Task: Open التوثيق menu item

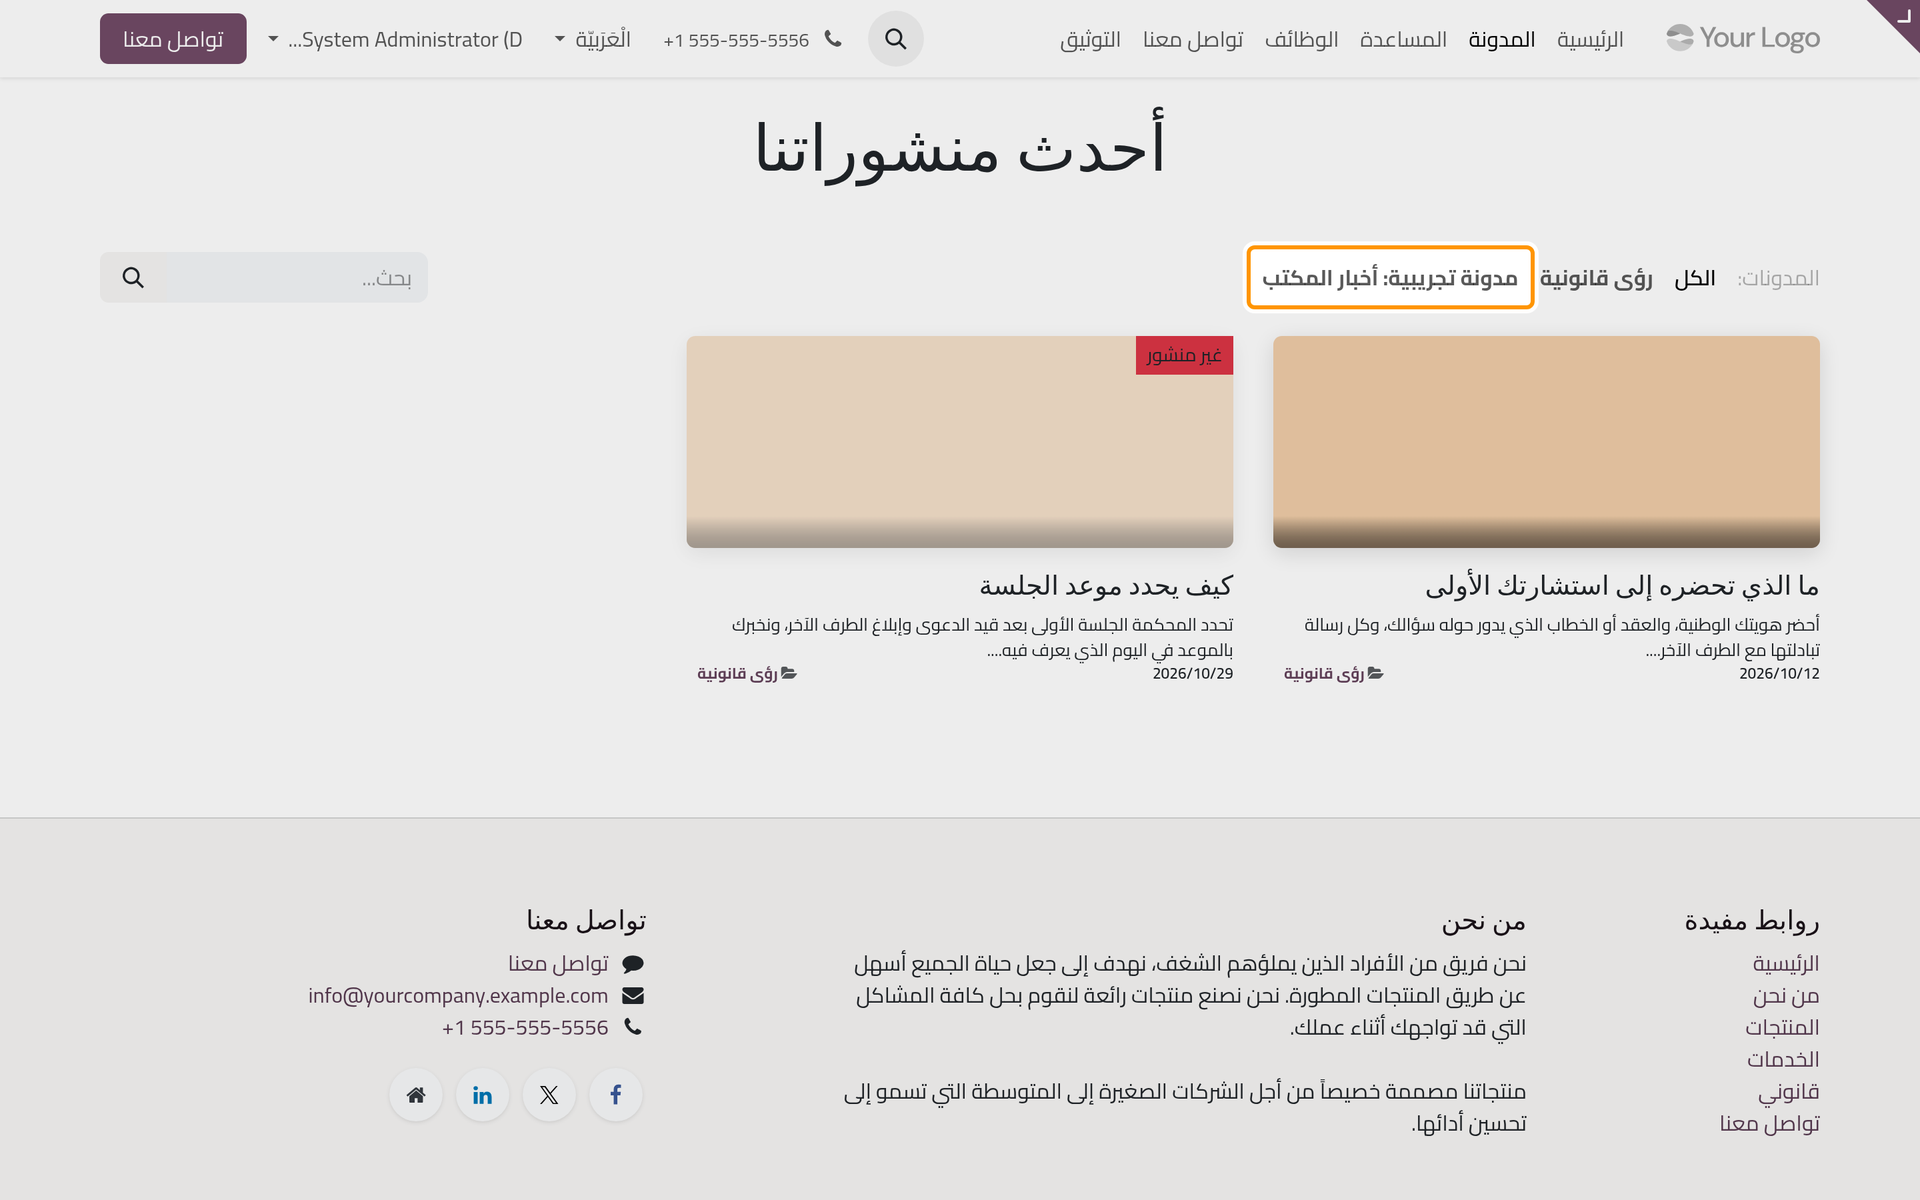Action: point(1090,39)
